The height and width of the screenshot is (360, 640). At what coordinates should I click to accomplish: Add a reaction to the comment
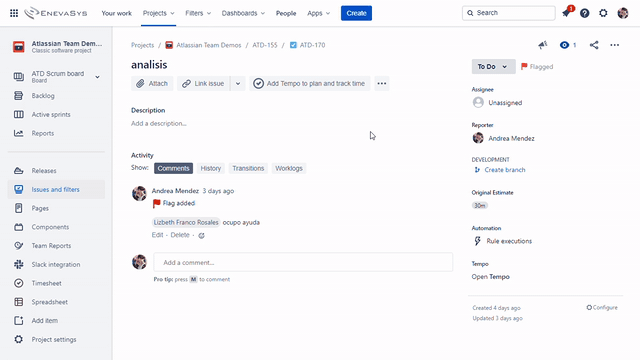pyautogui.click(x=201, y=235)
